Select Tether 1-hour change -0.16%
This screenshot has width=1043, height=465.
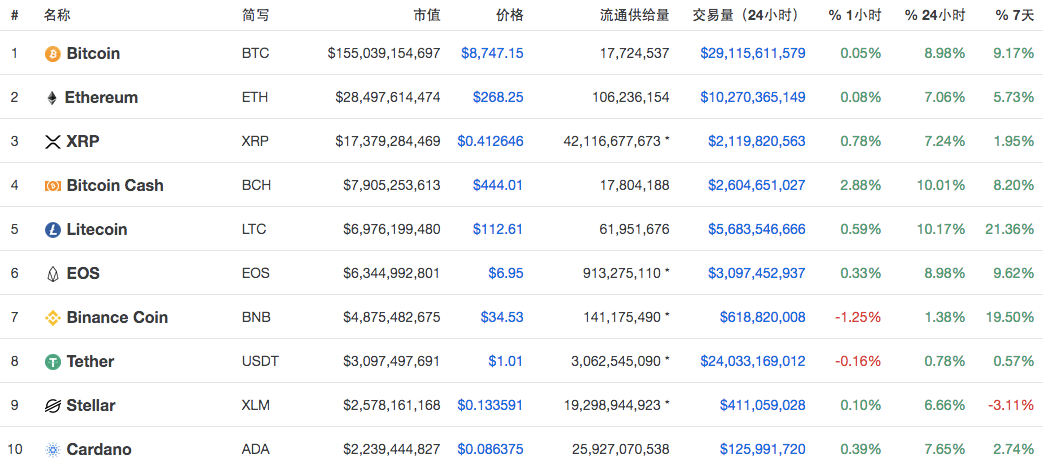[858, 361]
